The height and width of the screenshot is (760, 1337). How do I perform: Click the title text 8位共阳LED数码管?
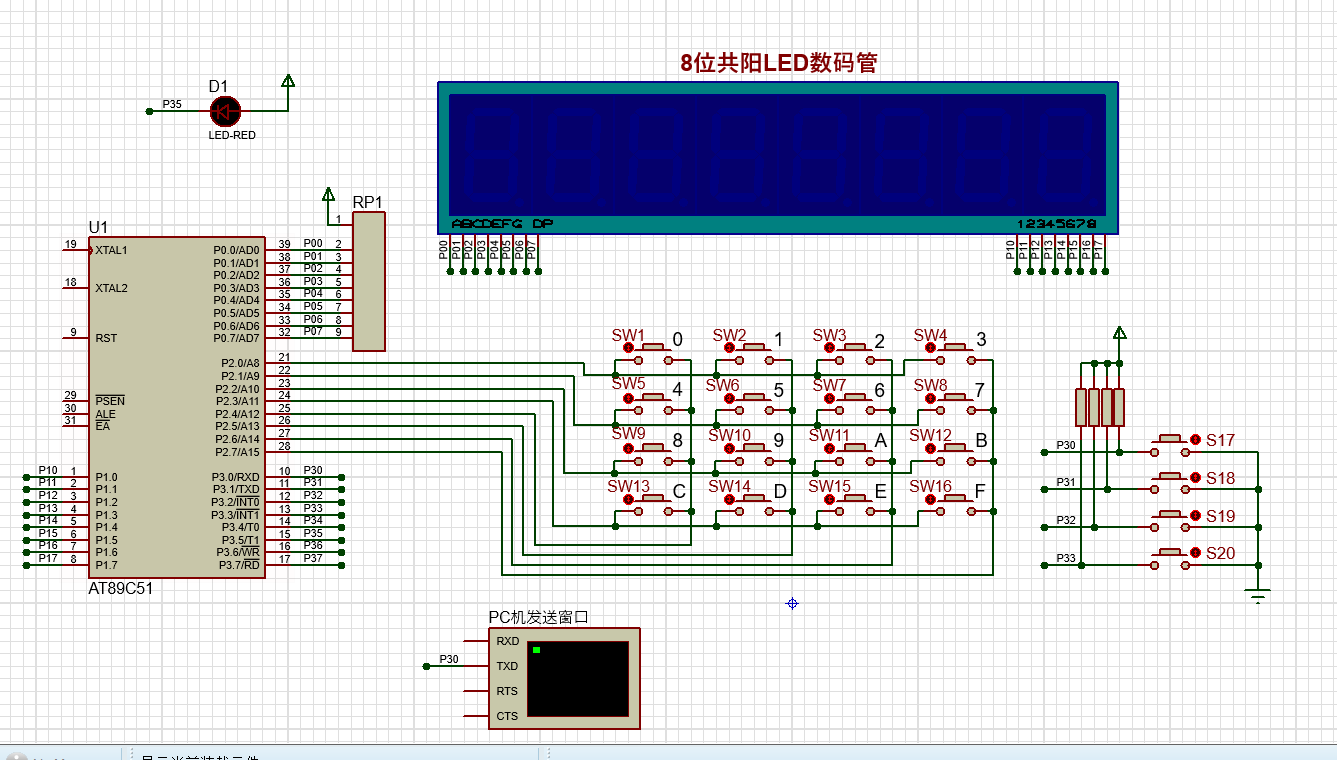pos(779,63)
